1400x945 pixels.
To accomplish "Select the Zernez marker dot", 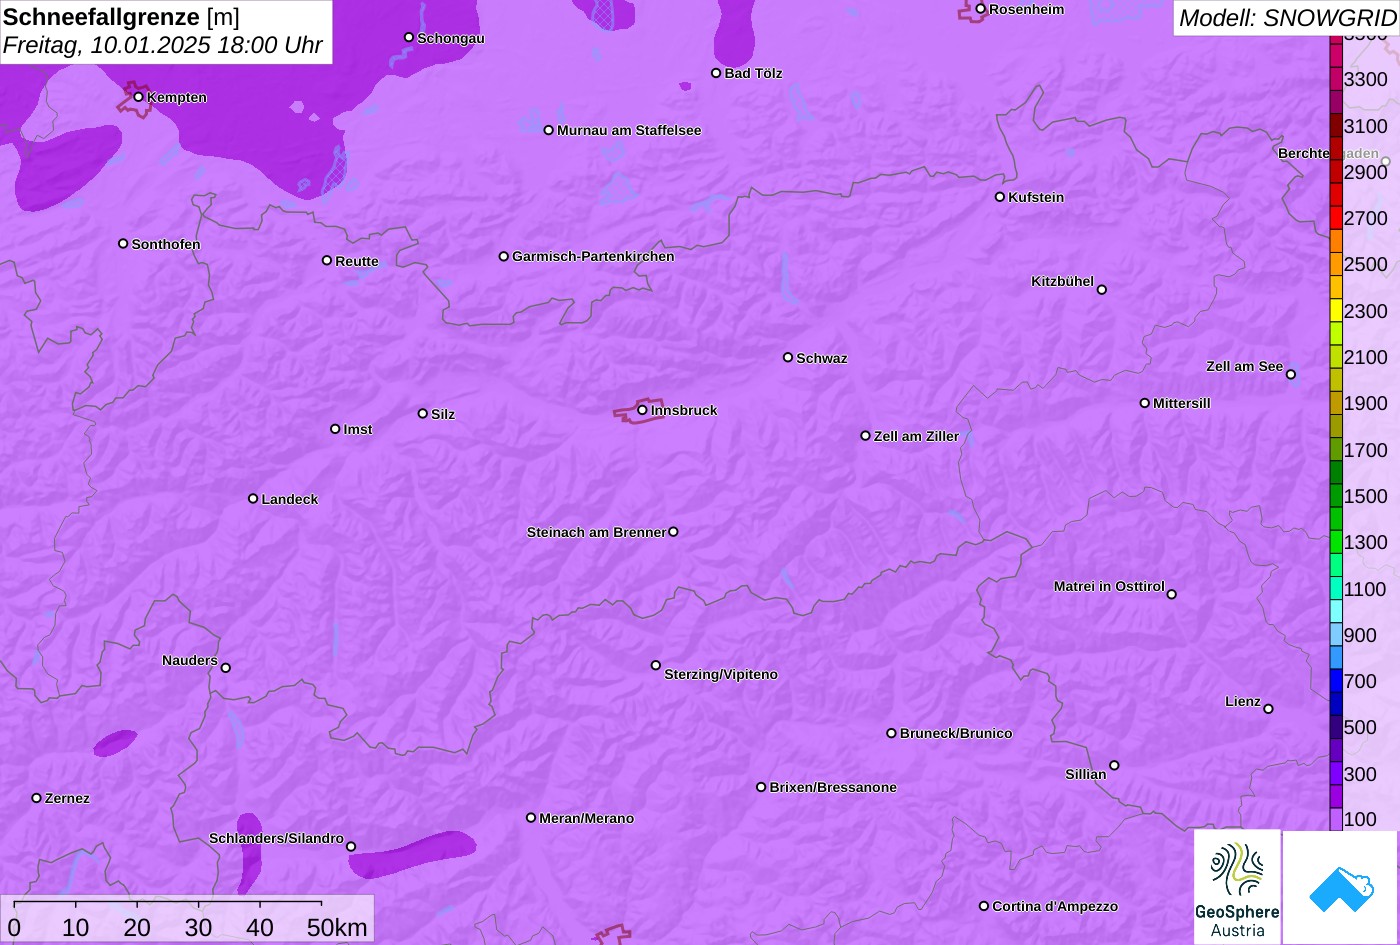I will click(37, 798).
